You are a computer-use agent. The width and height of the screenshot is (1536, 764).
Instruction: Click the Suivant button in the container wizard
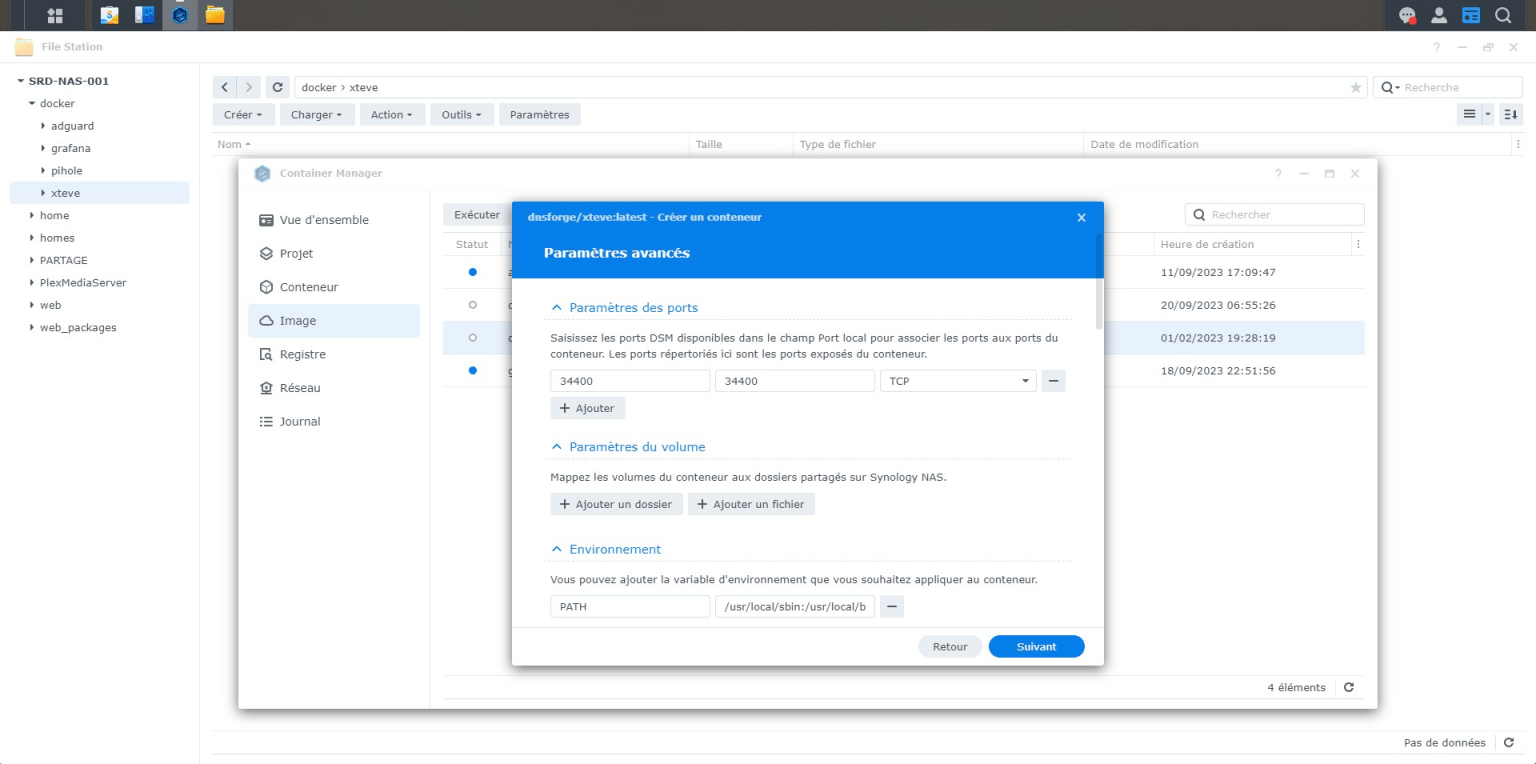1036,646
